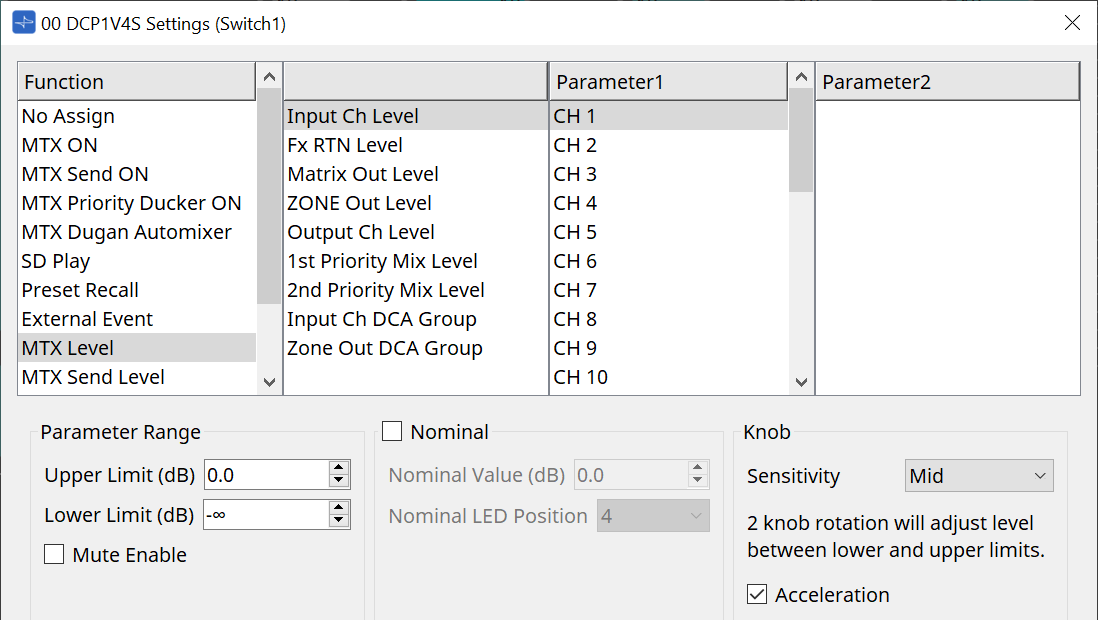1098x620 pixels.
Task: Enable the Mute Enable checkbox
Action: [x=54, y=555]
